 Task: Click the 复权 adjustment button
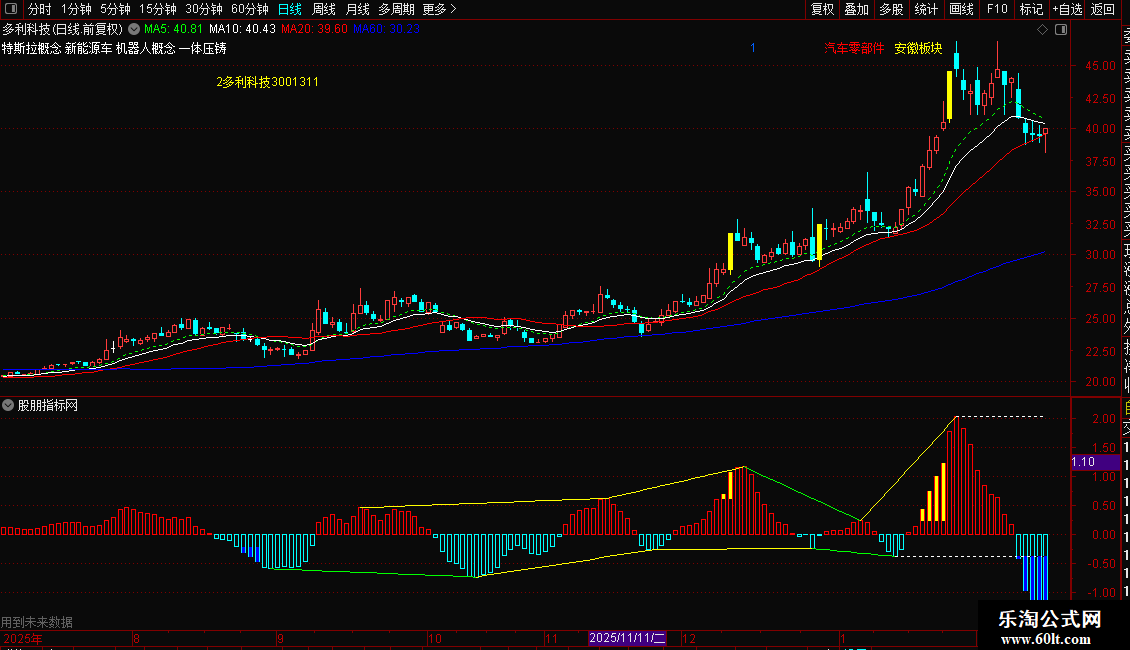[x=822, y=9]
